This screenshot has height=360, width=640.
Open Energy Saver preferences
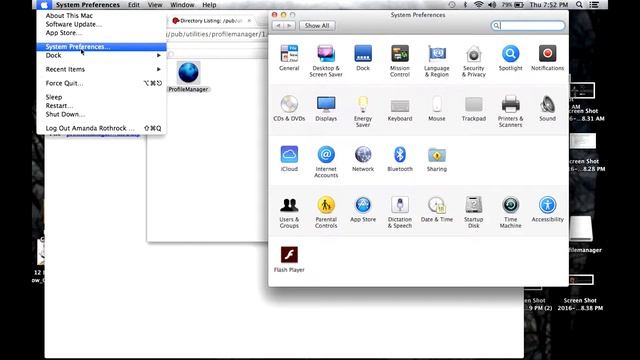click(x=363, y=111)
